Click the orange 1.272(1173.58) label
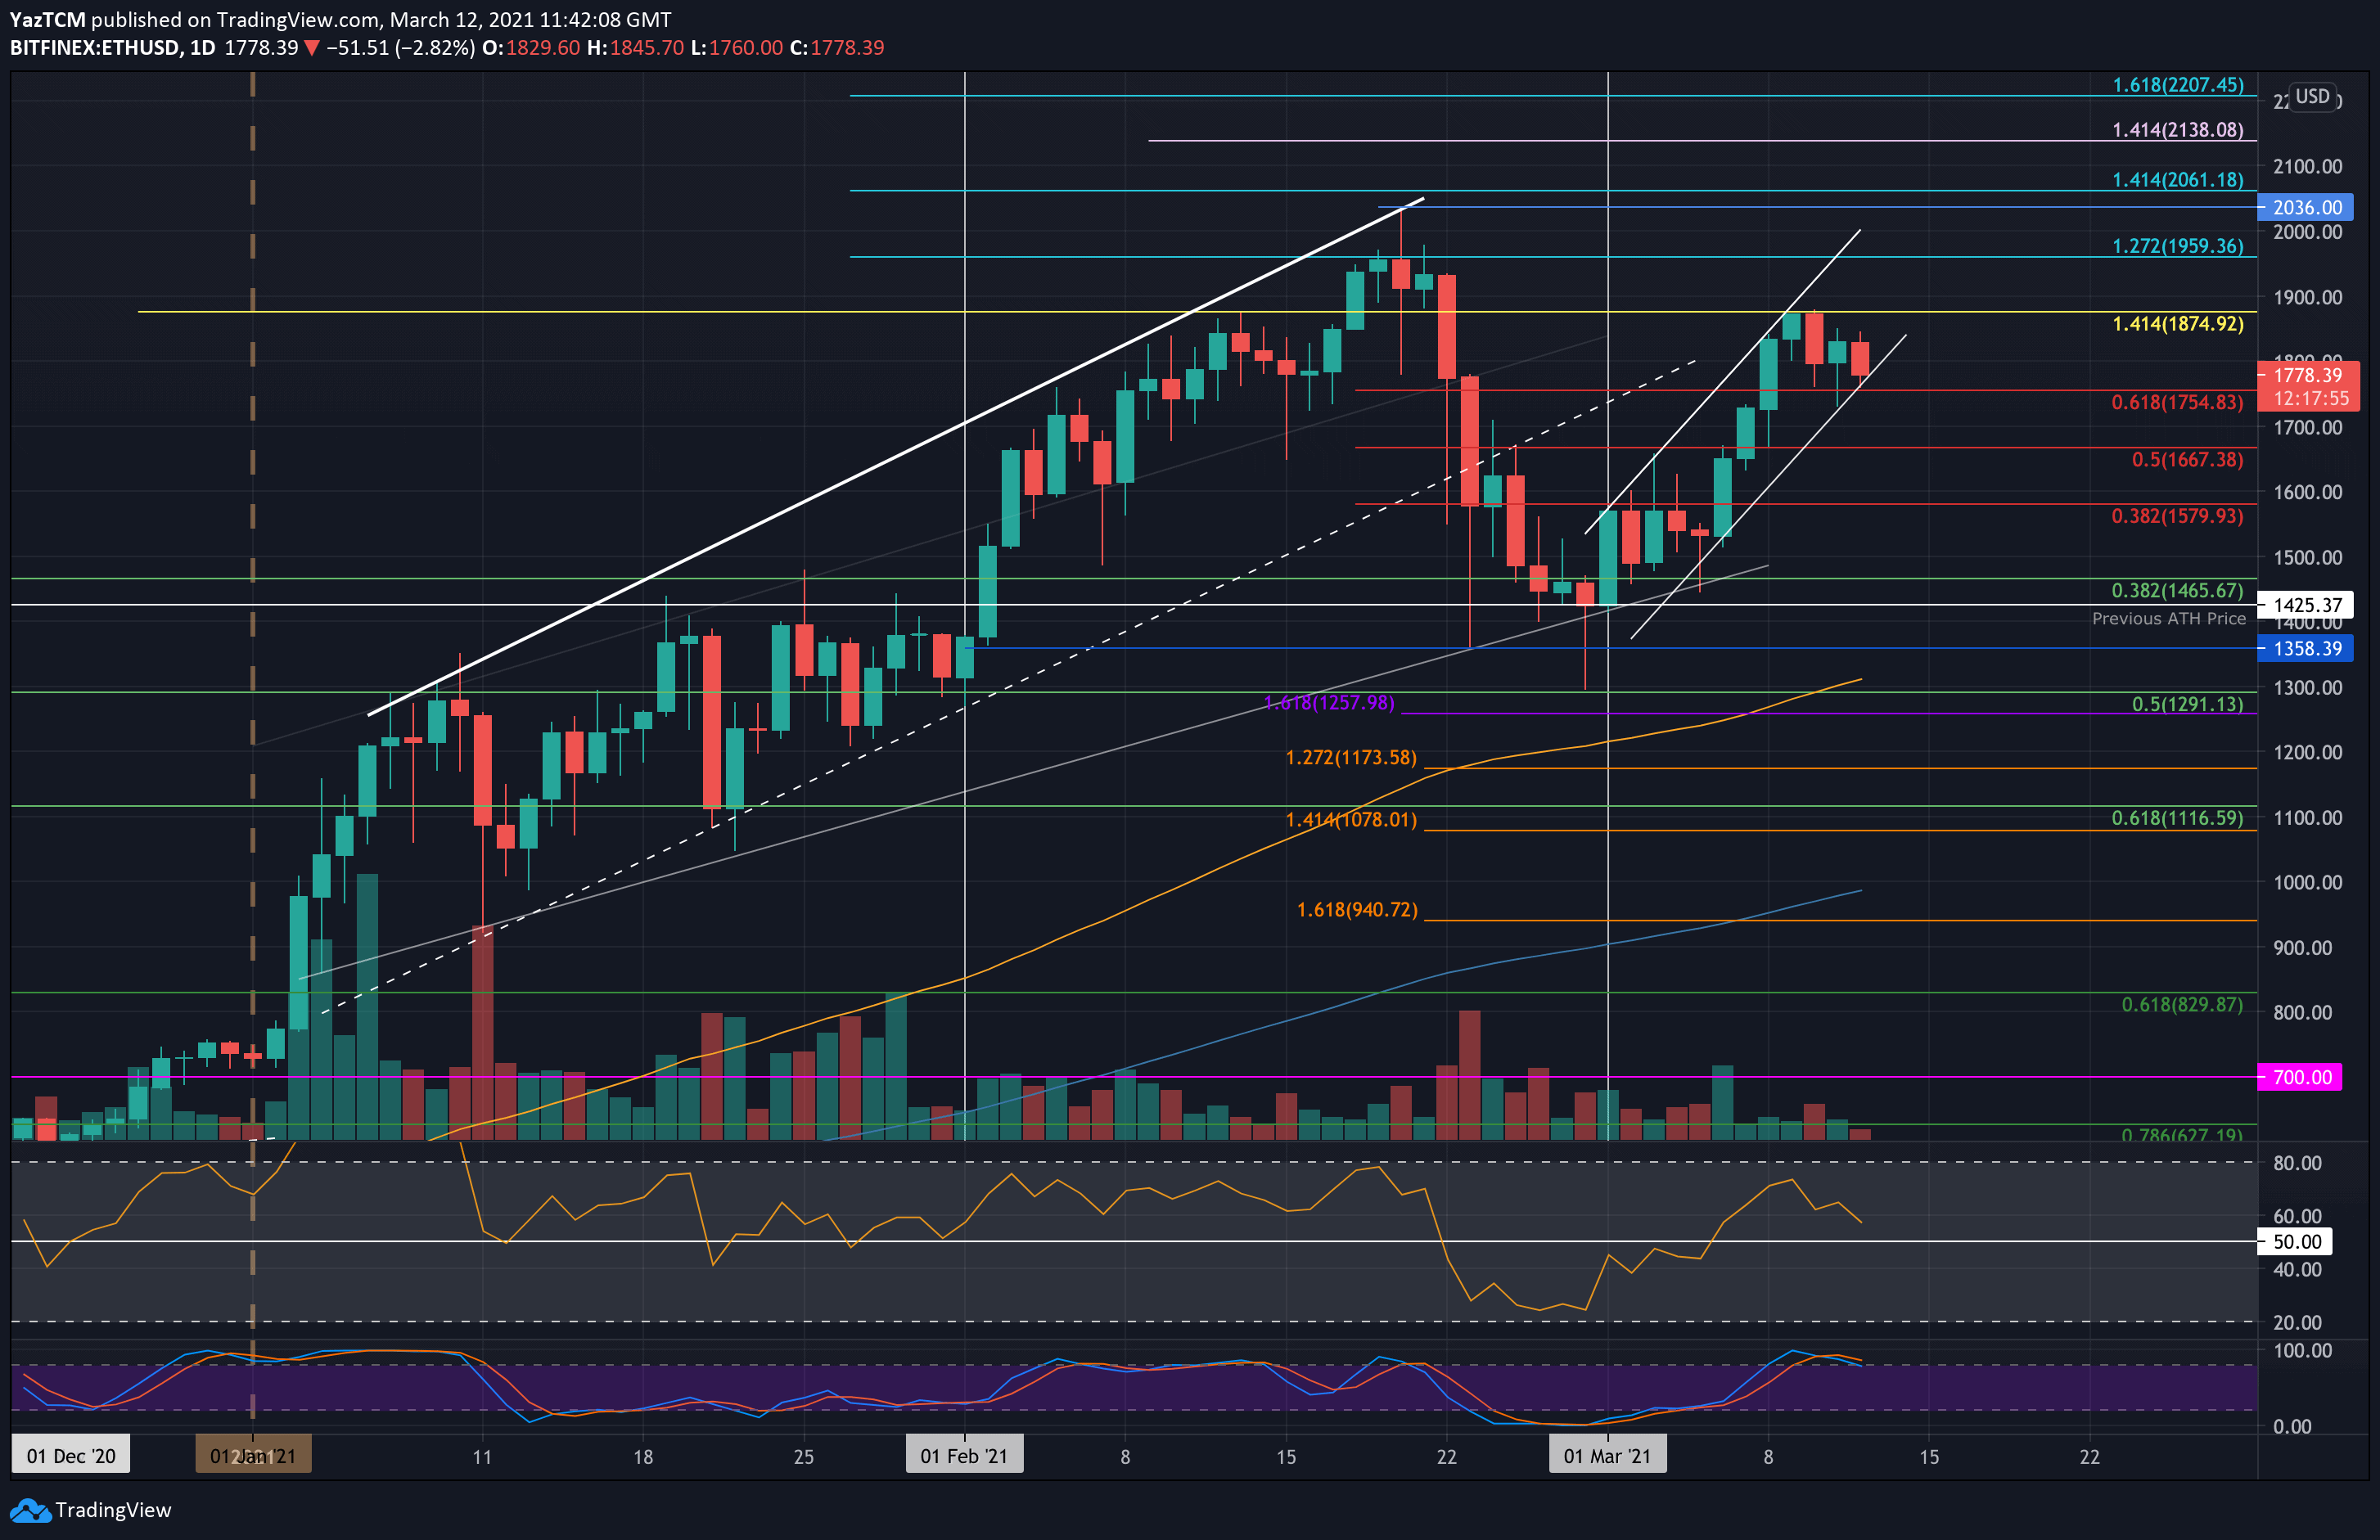The width and height of the screenshot is (2380, 1540). coord(1351,758)
